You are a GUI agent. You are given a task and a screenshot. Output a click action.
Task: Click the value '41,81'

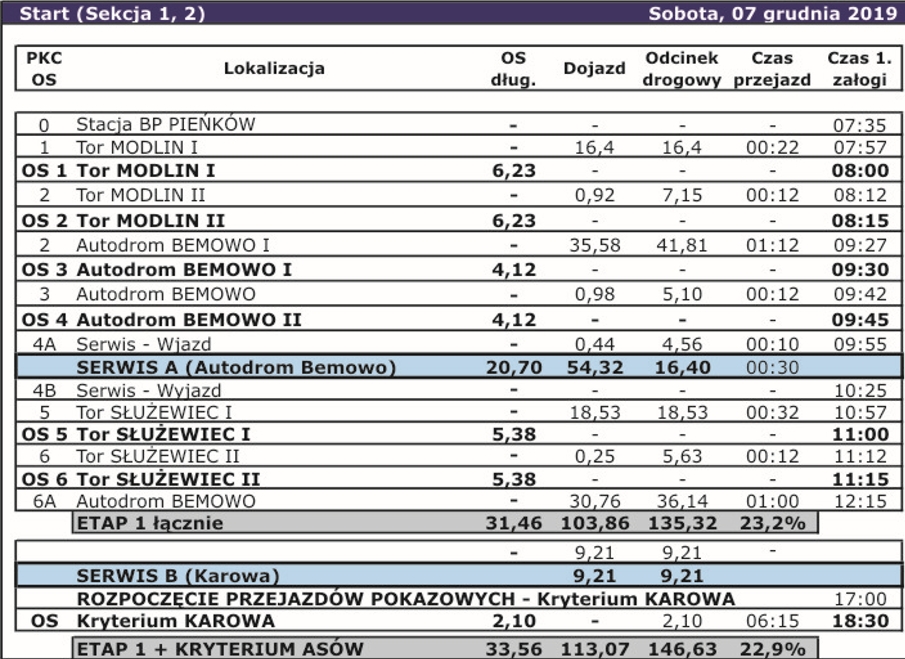pyautogui.click(x=682, y=245)
